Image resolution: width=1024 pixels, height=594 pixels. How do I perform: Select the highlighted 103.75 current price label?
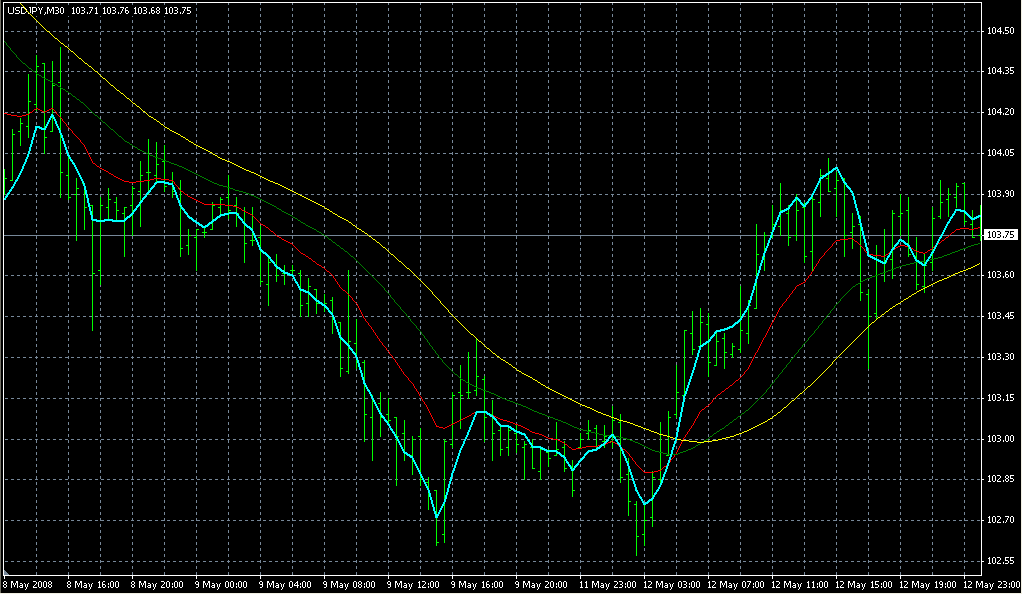1000,235
